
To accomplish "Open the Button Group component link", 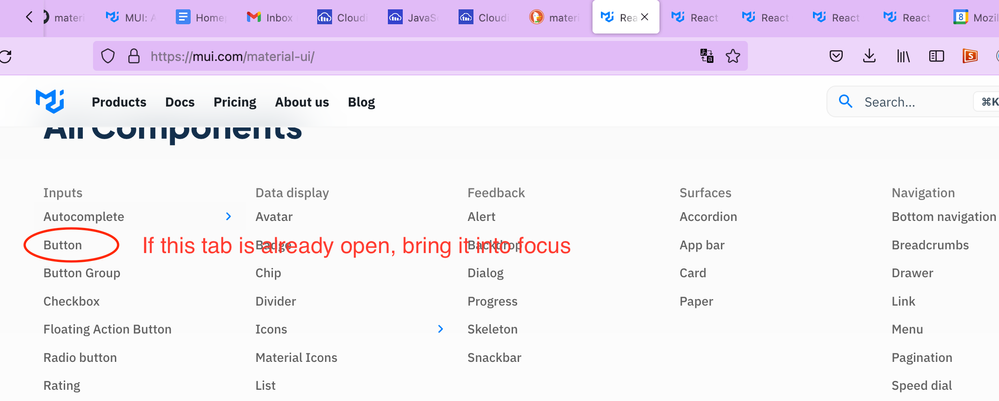I will (x=82, y=273).
